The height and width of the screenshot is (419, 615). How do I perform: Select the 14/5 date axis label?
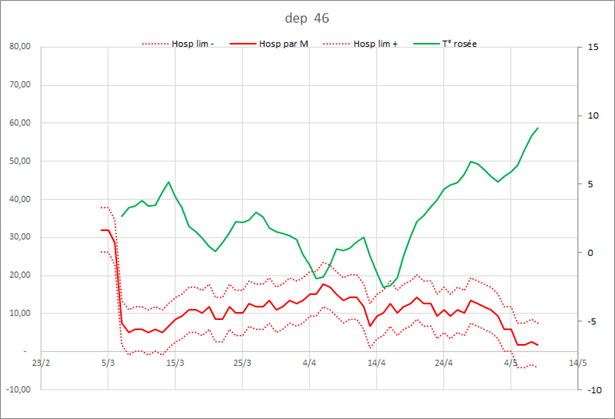click(x=577, y=364)
